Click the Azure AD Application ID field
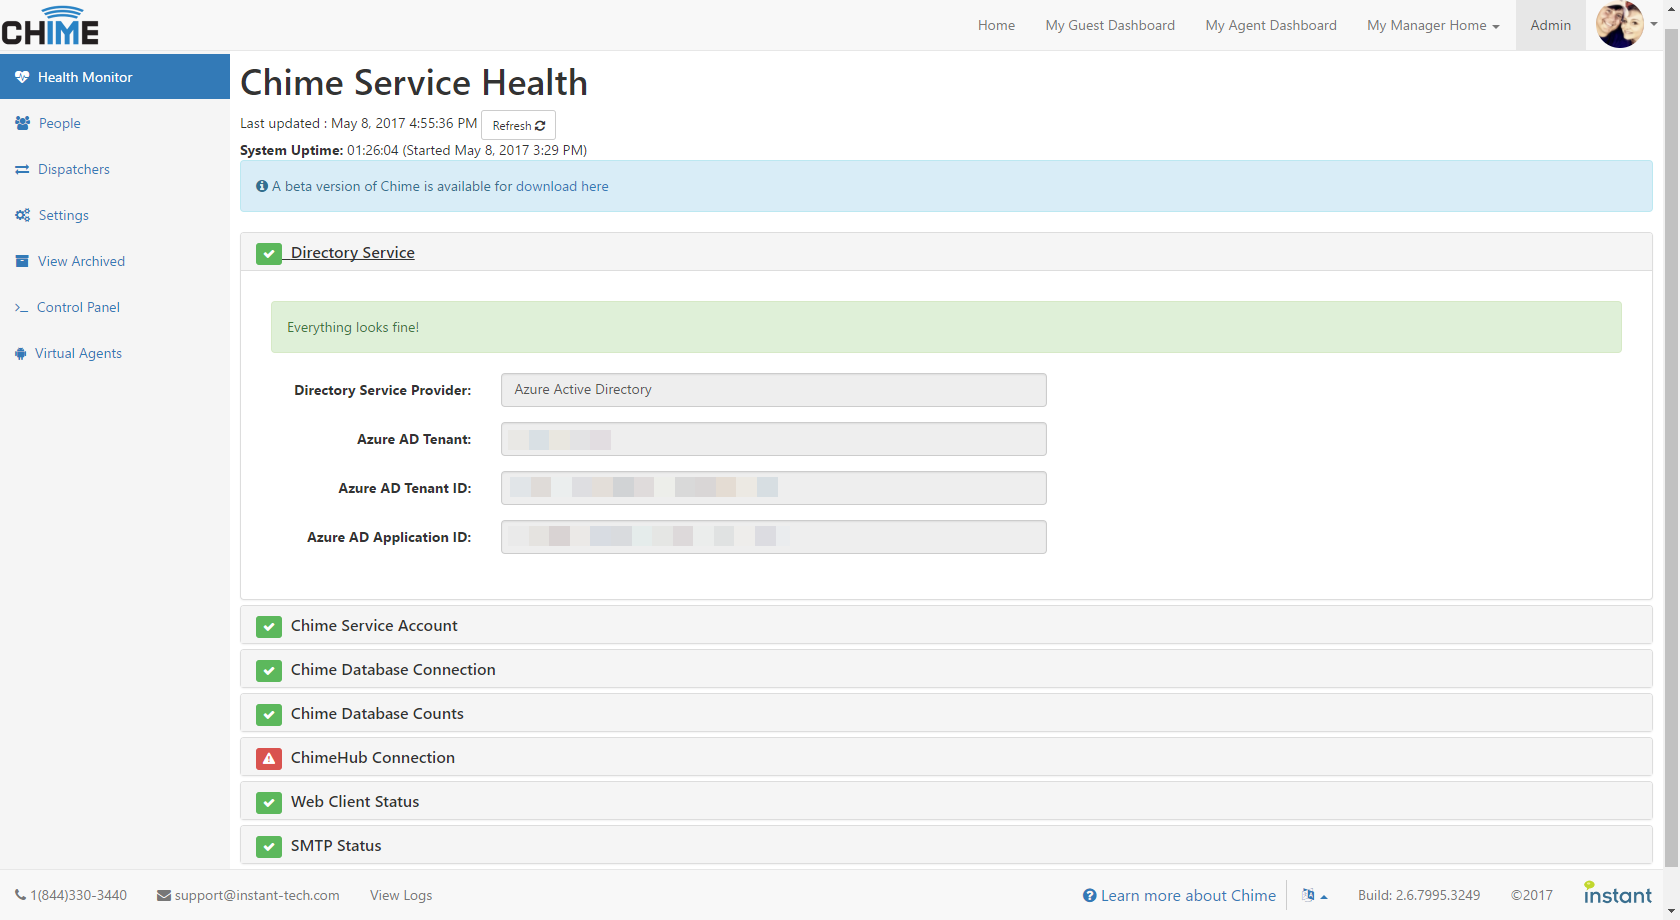This screenshot has width=1680, height=920. pyautogui.click(x=773, y=537)
